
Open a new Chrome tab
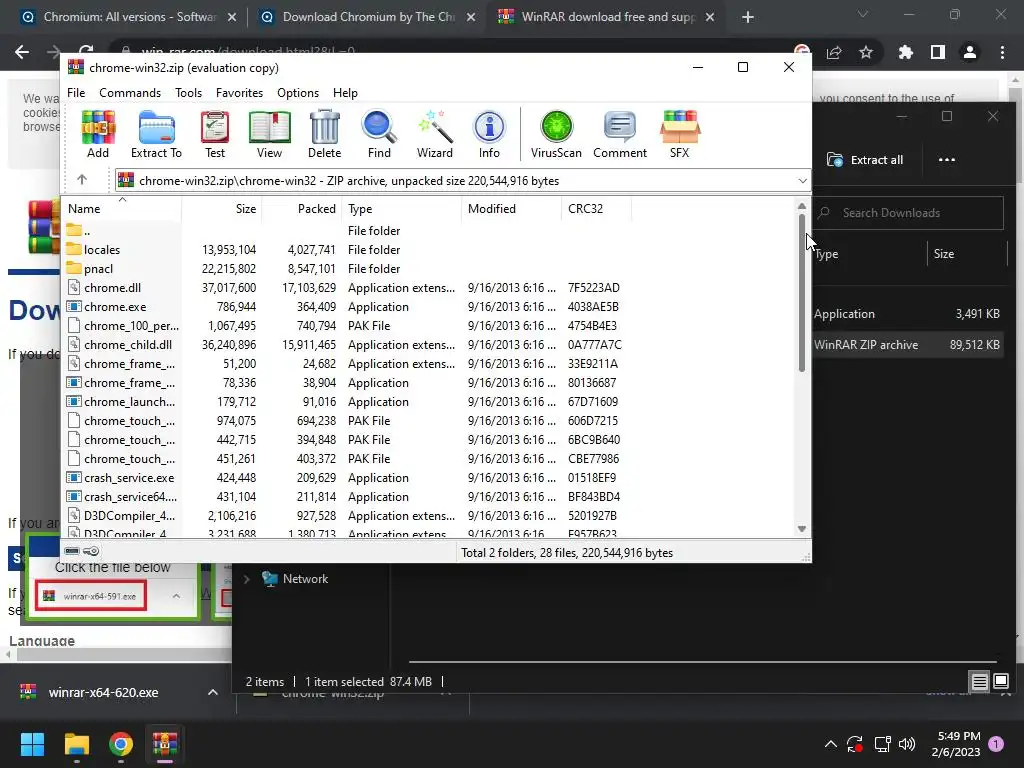tap(748, 17)
